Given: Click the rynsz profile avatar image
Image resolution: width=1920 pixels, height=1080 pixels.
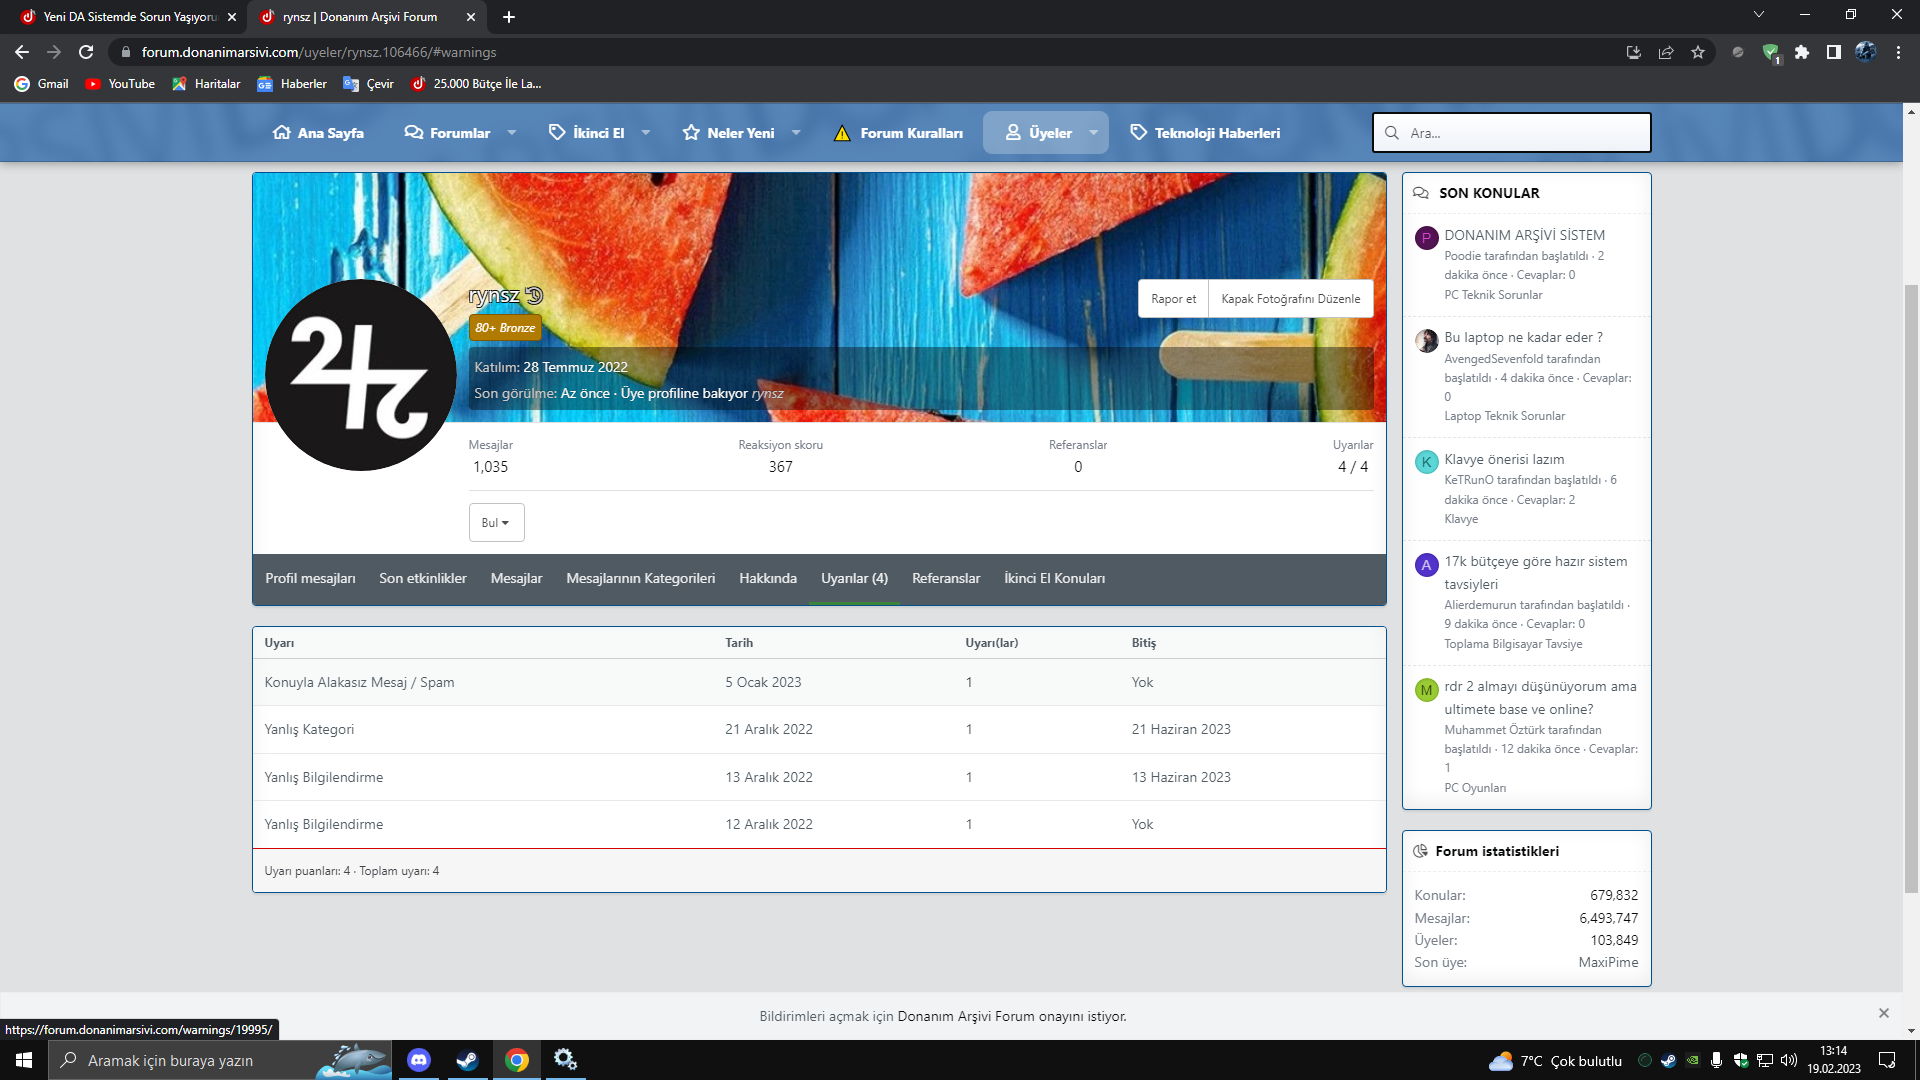Looking at the screenshot, I should (x=360, y=375).
